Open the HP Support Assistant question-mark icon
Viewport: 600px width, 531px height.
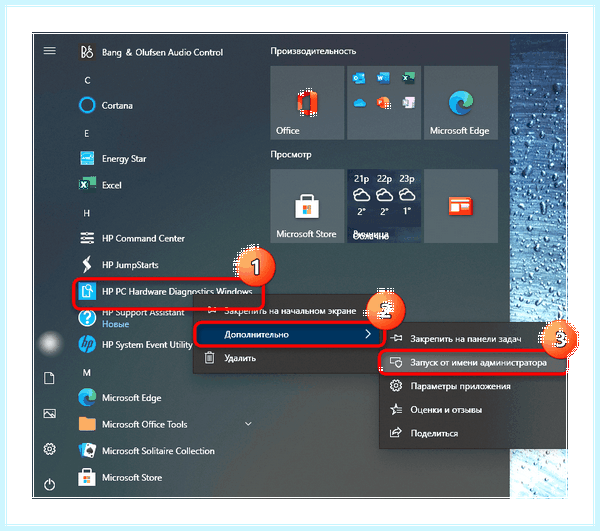coord(87,318)
